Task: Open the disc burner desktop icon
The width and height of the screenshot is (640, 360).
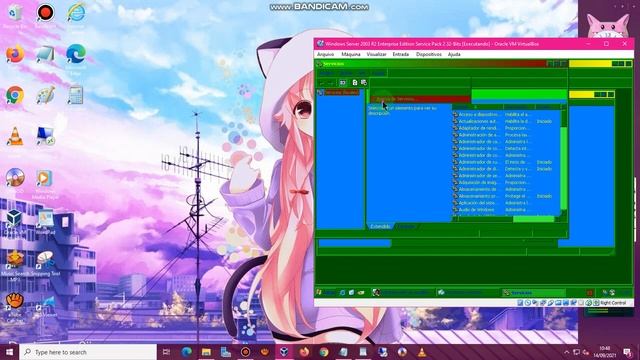Action: (15, 178)
